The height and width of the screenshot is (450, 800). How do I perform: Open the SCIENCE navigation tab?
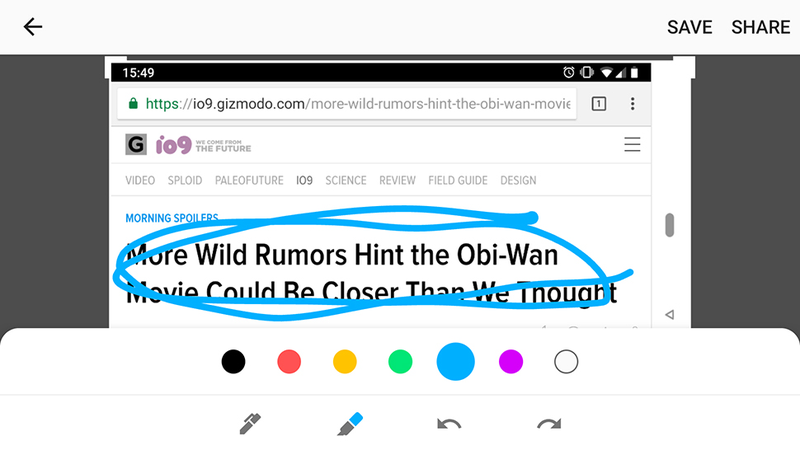[x=346, y=181]
